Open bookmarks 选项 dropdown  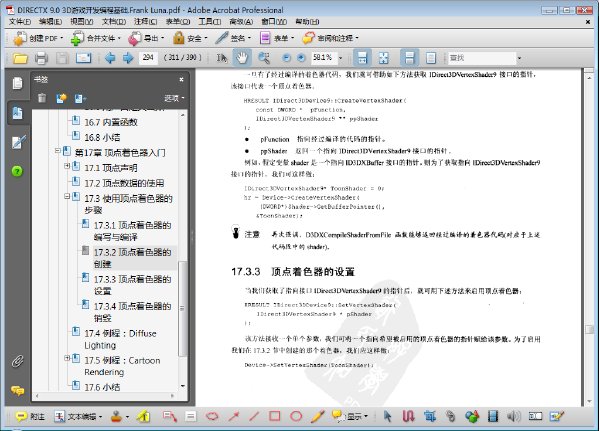pyautogui.click(x=174, y=98)
